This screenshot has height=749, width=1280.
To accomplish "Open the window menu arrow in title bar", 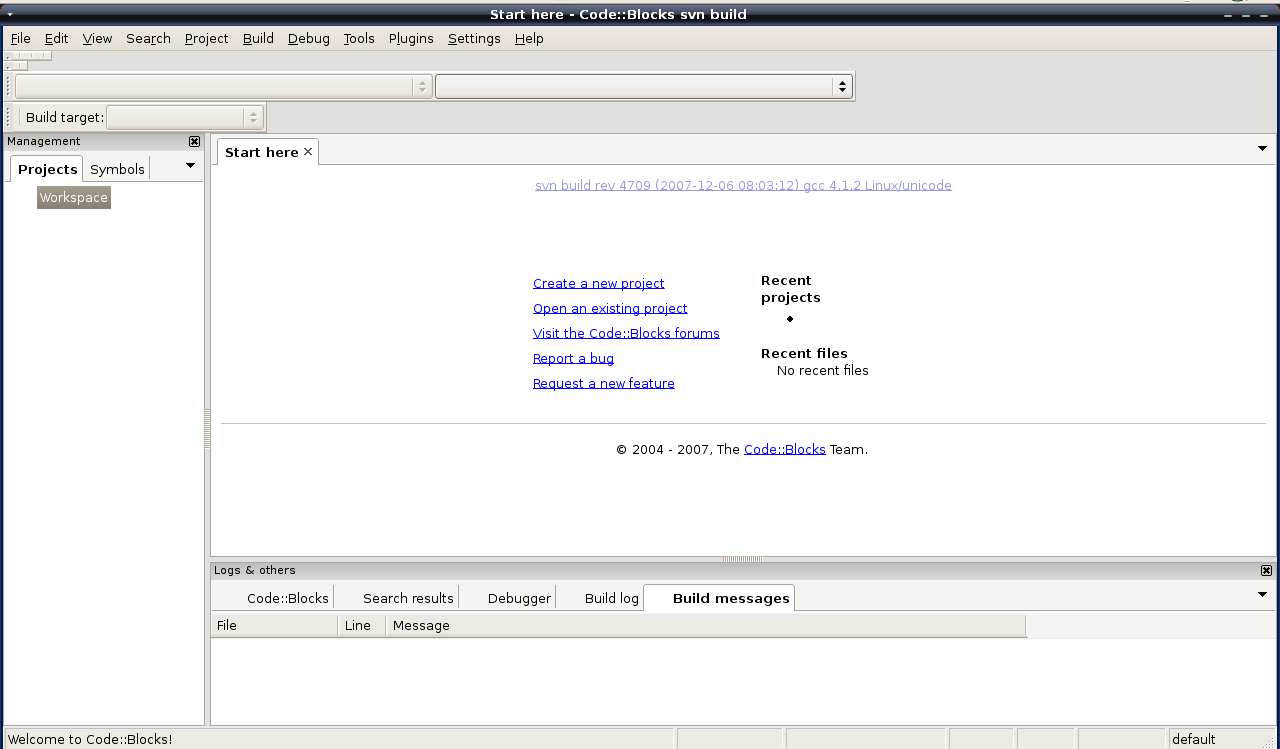I will click(x=9, y=14).
